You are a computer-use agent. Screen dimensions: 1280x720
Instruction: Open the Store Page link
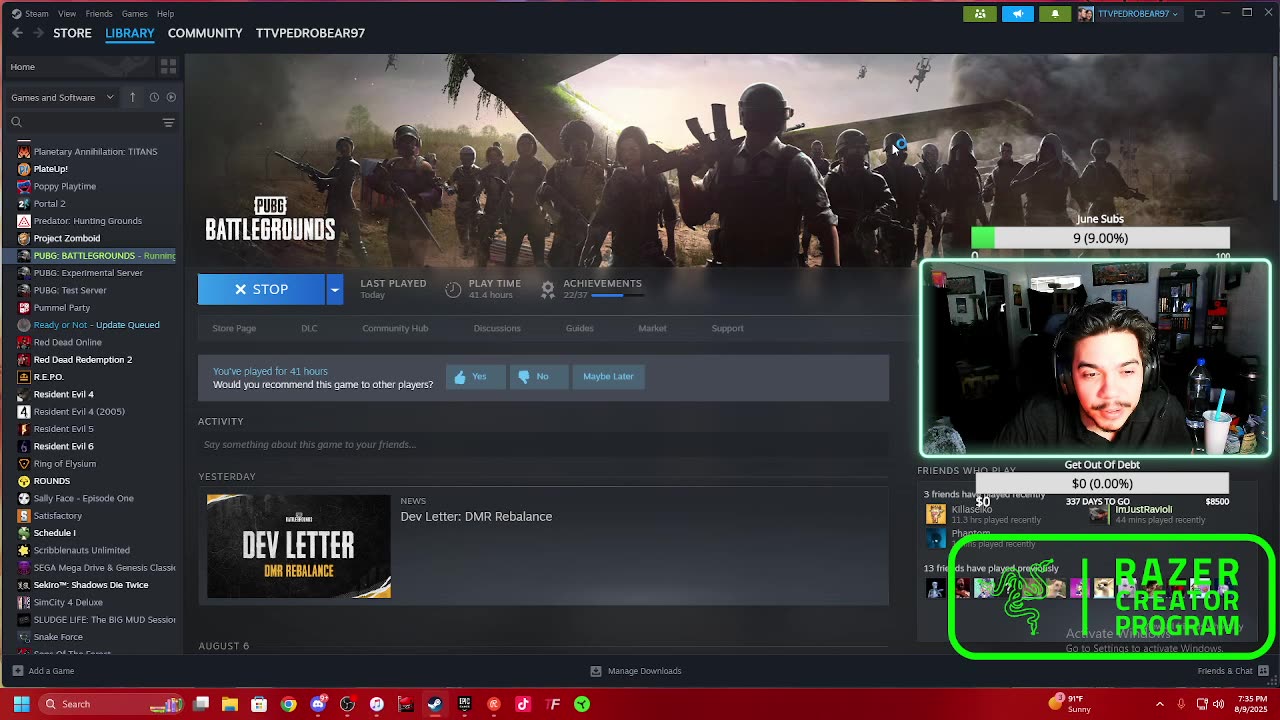234,328
